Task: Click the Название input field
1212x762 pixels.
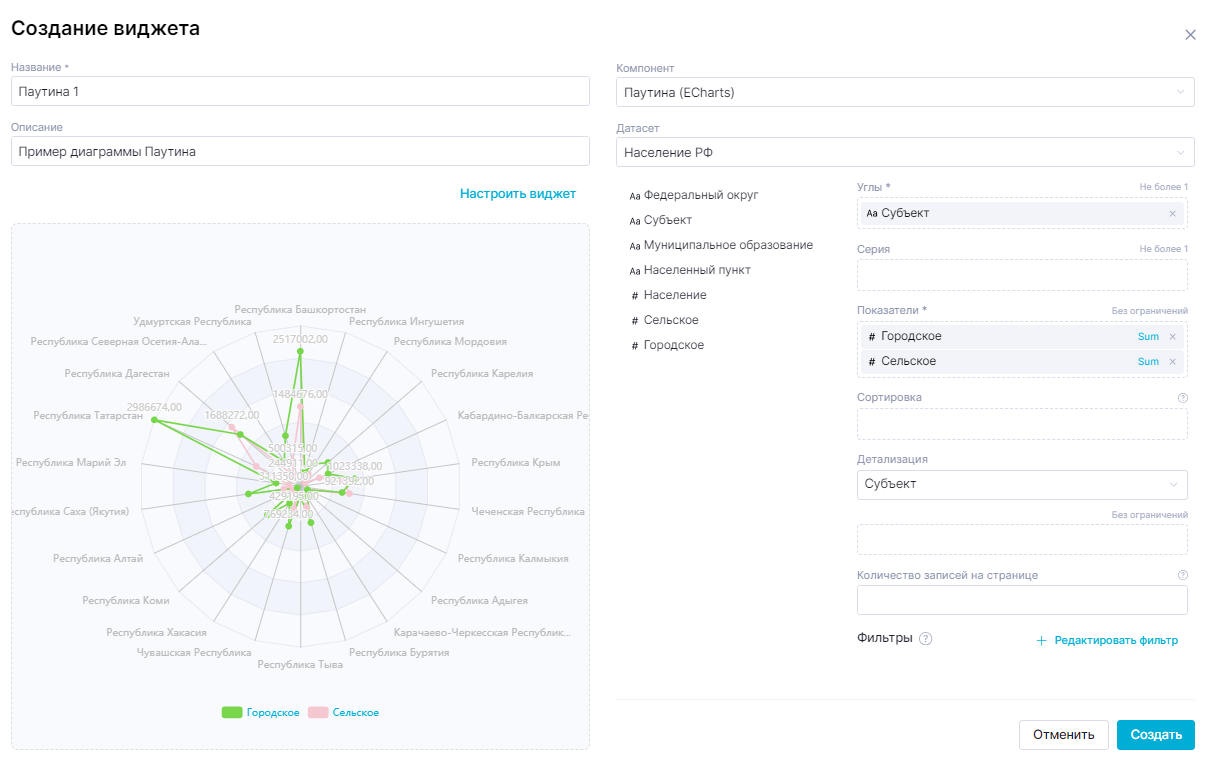Action: click(300, 92)
